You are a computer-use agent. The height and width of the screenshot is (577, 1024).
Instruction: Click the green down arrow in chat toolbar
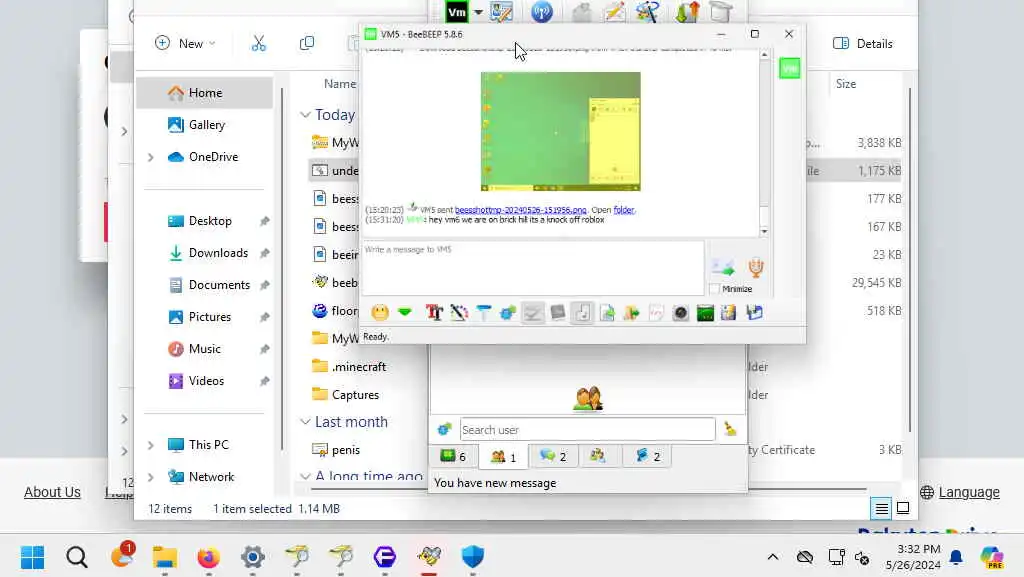(405, 313)
